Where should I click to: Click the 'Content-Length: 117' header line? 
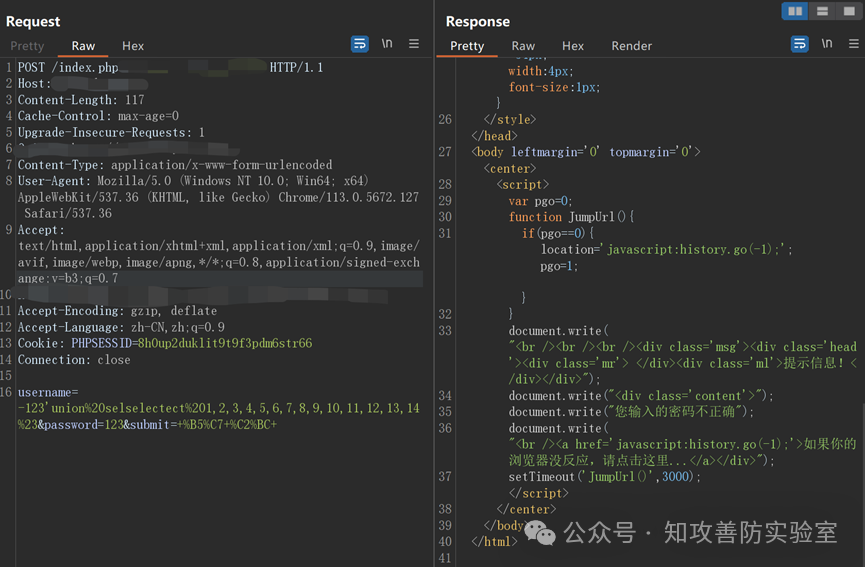[x=81, y=100]
